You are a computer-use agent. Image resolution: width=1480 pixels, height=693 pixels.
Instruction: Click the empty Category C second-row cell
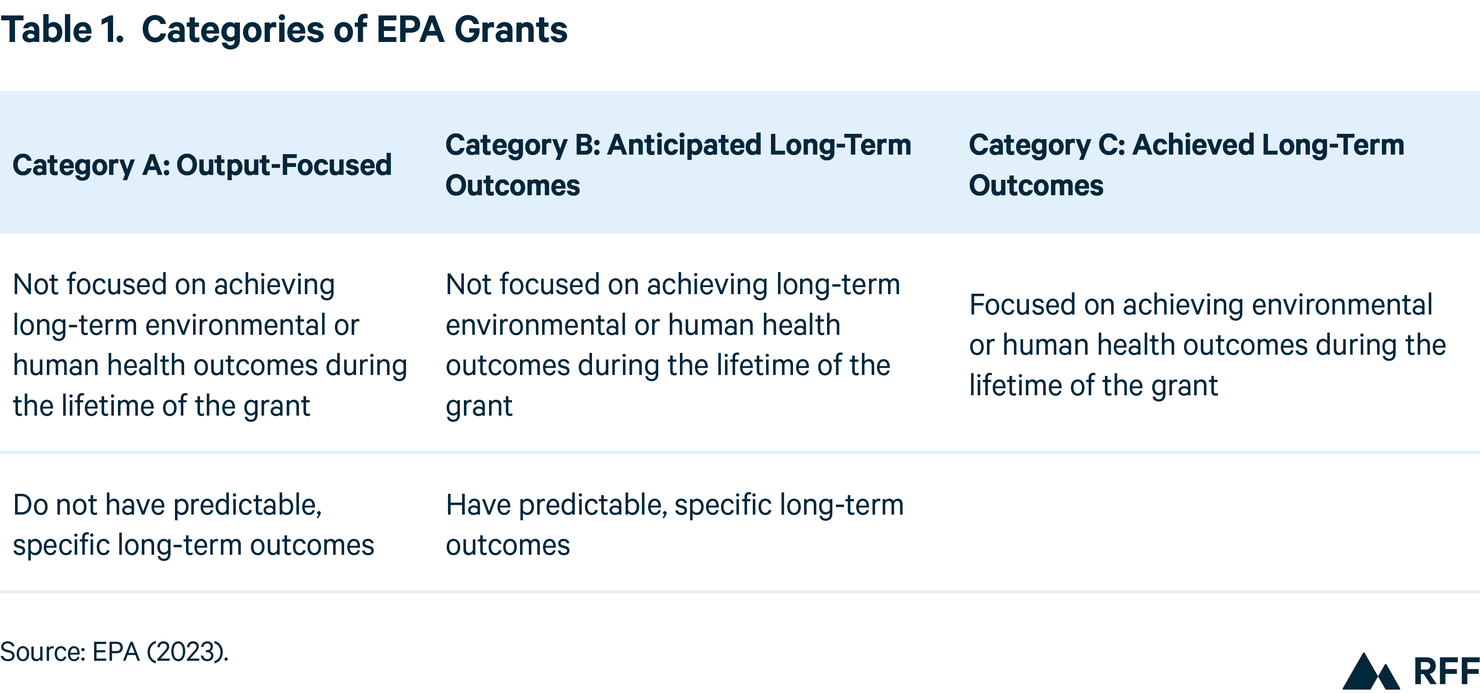coord(1218,523)
